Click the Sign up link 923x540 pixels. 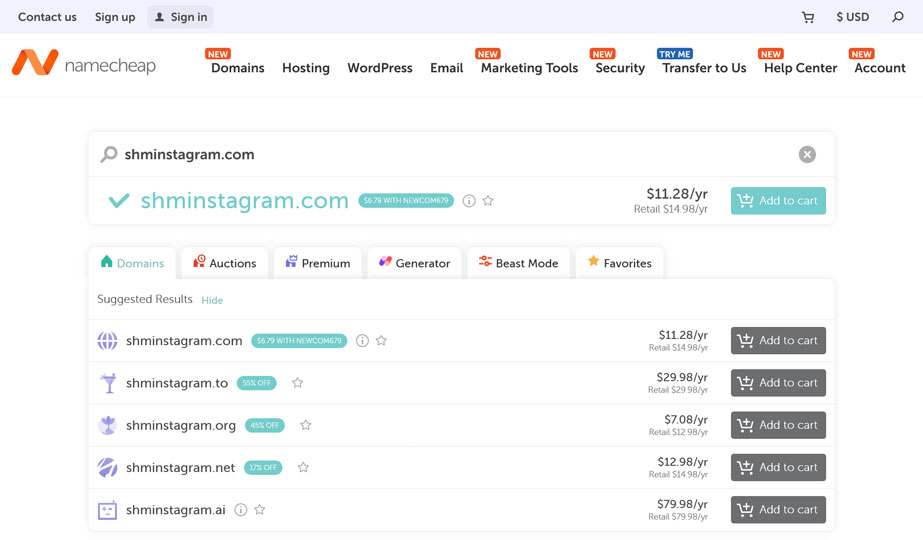[x=115, y=17]
